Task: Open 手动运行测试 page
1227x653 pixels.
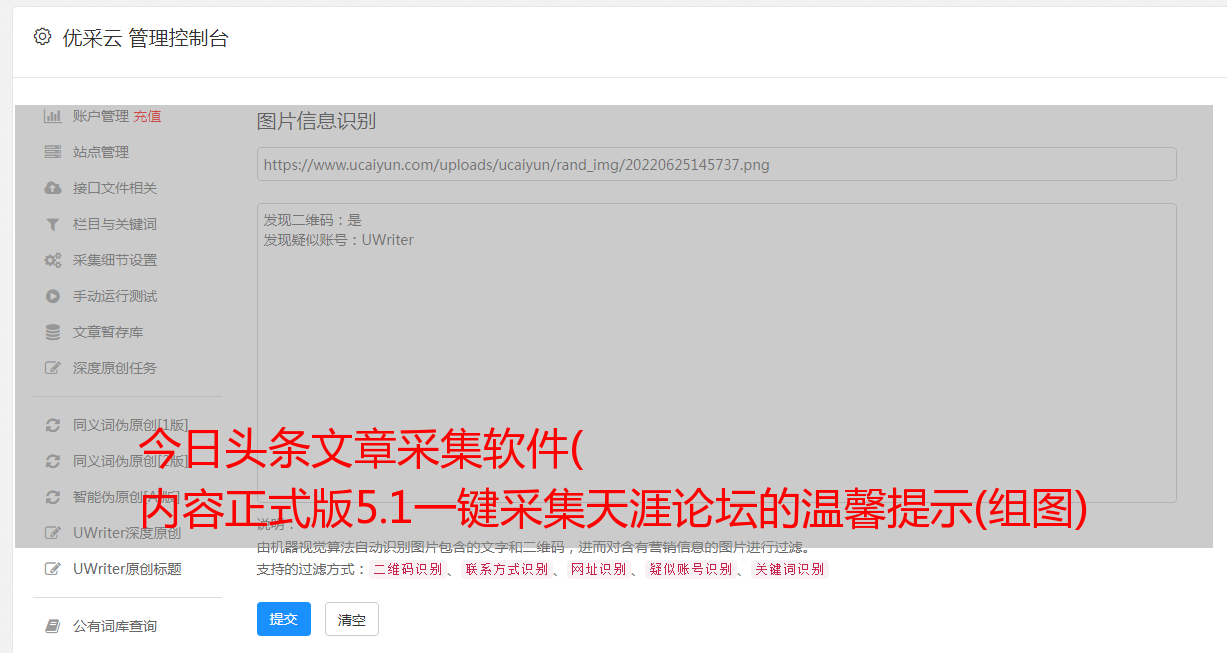Action: [x=115, y=296]
